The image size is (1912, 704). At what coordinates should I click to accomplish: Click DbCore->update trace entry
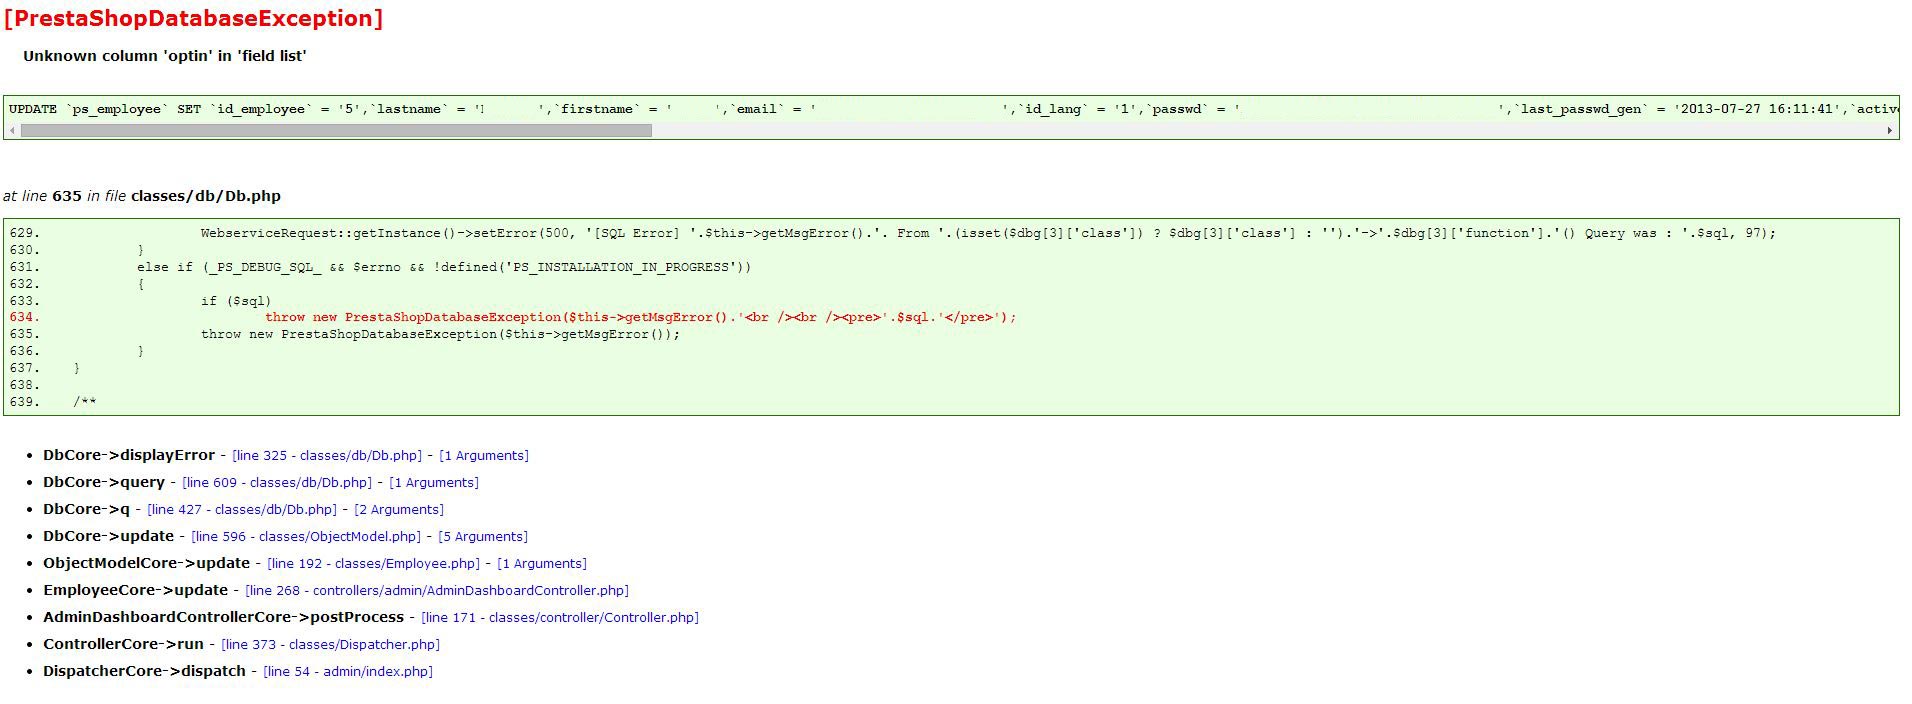coord(108,536)
